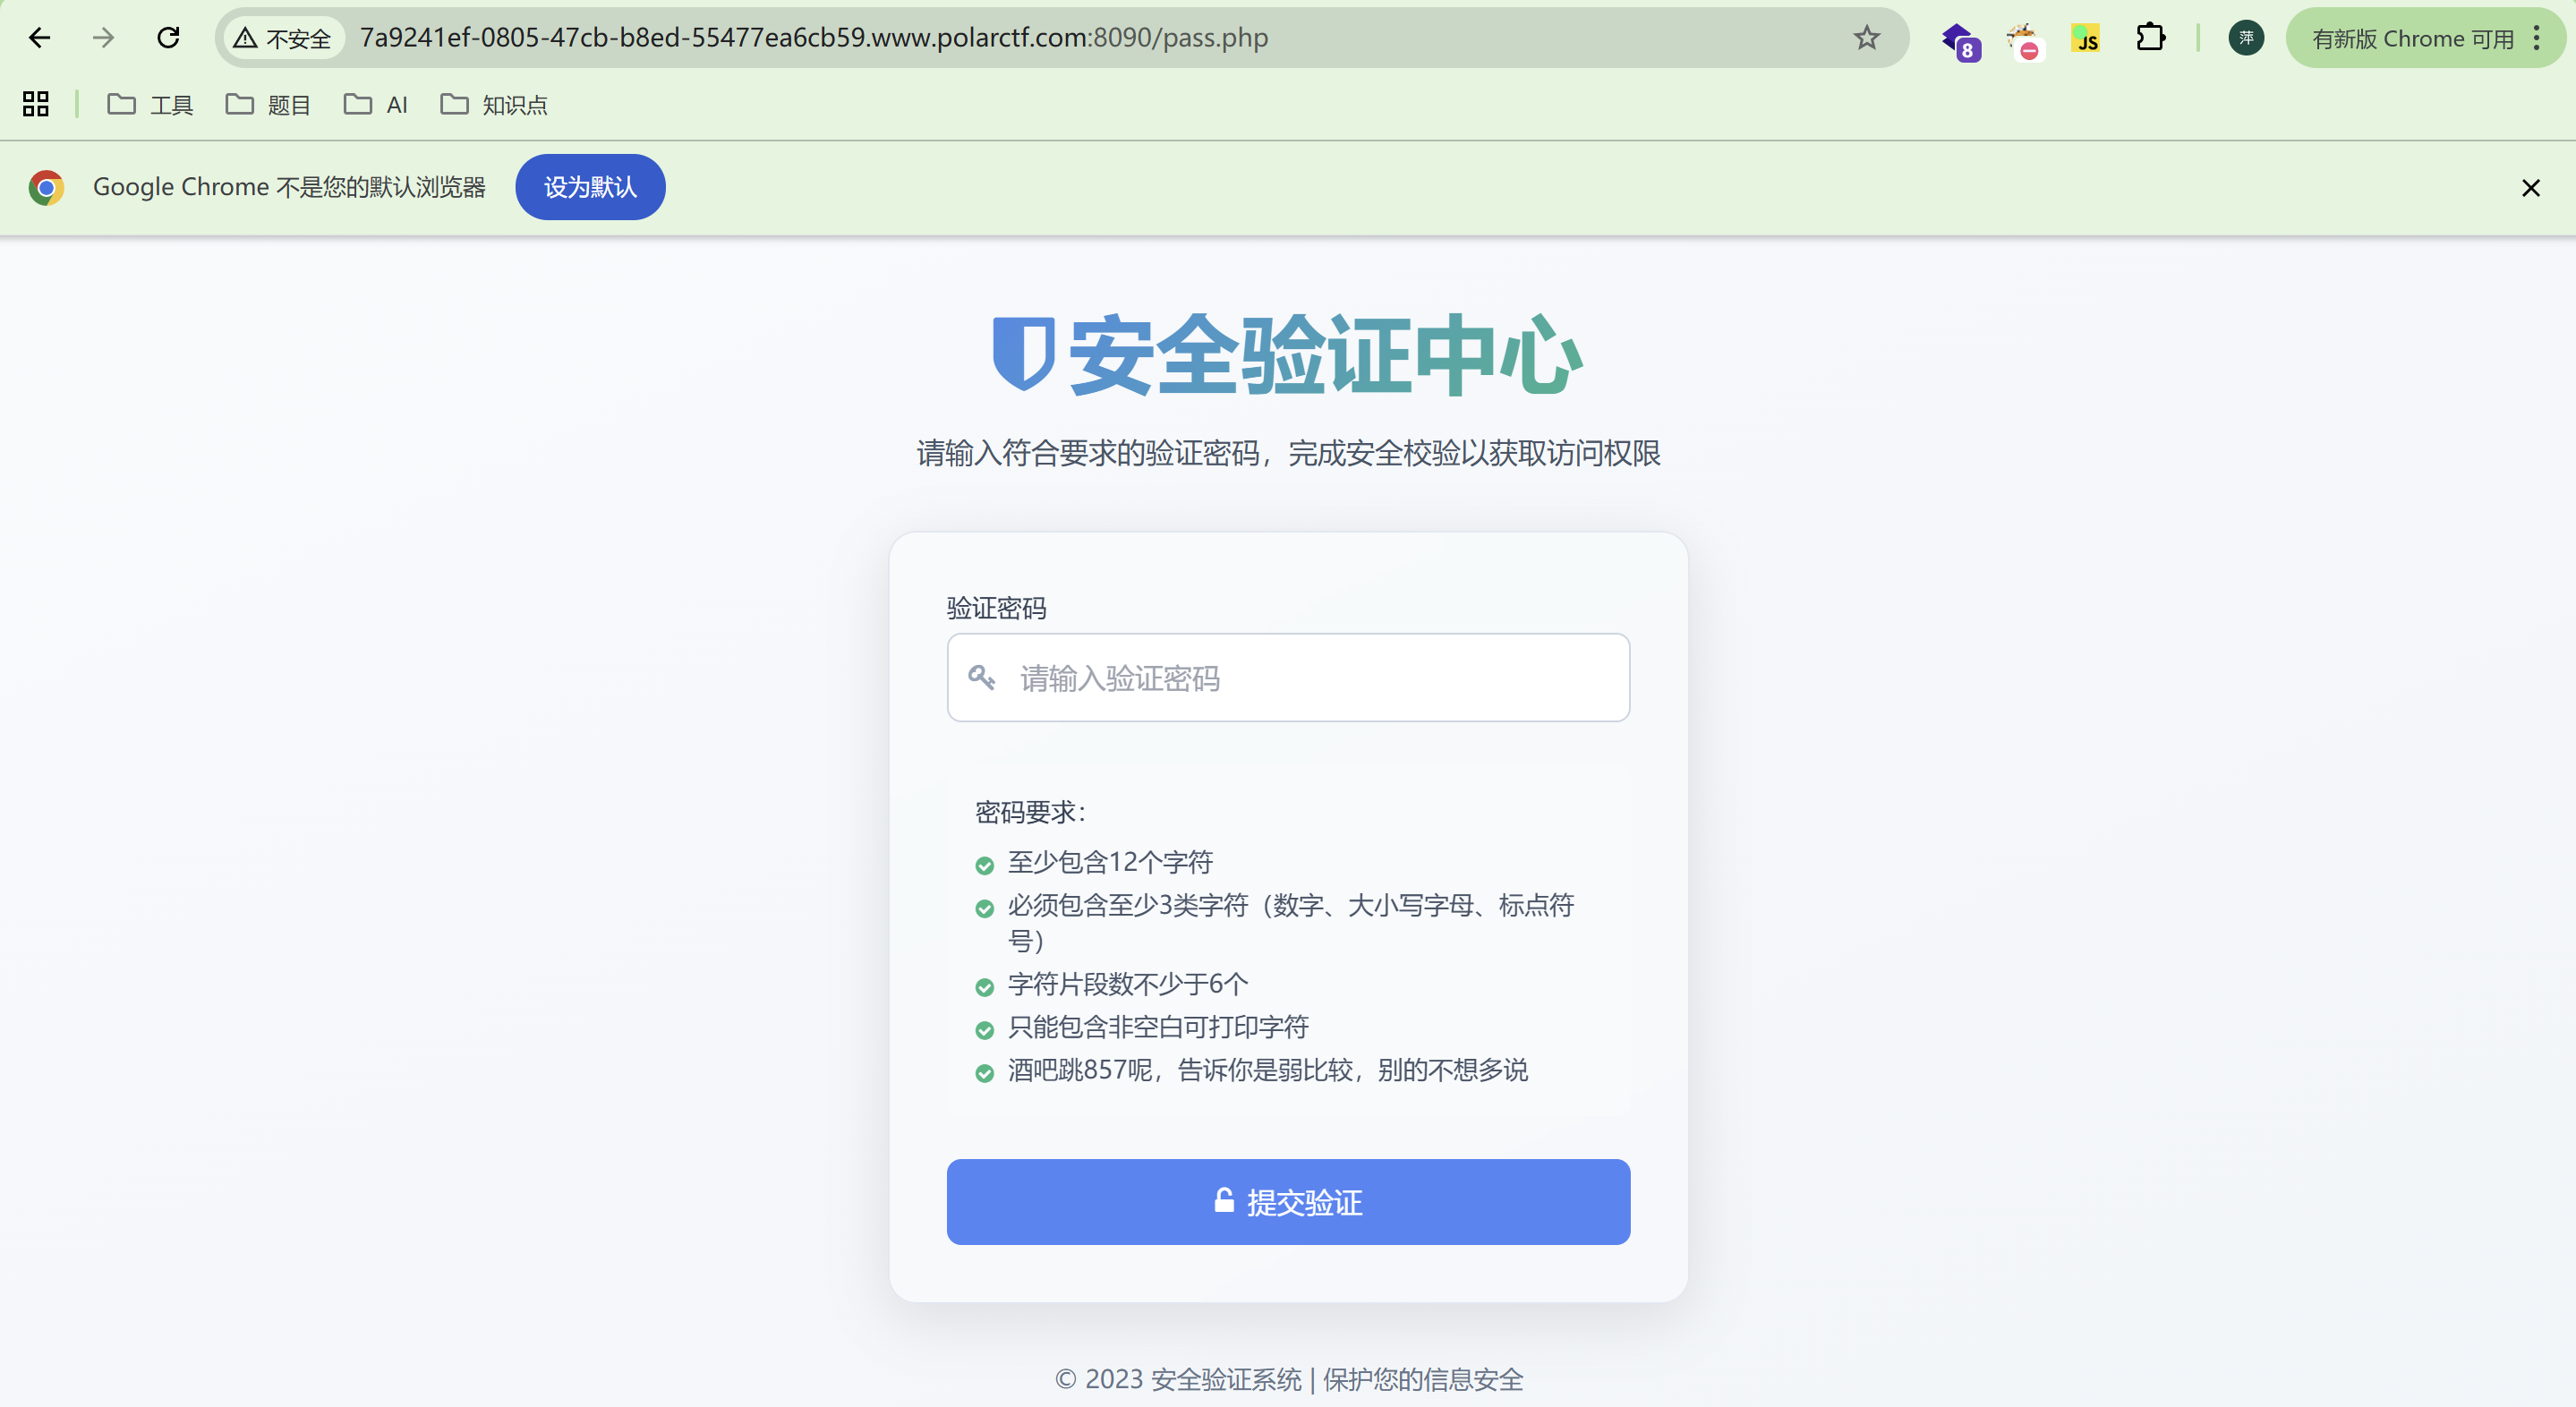Expand the 题目 bookmarks folder
The height and width of the screenshot is (1407, 2576).
point(268,104)
